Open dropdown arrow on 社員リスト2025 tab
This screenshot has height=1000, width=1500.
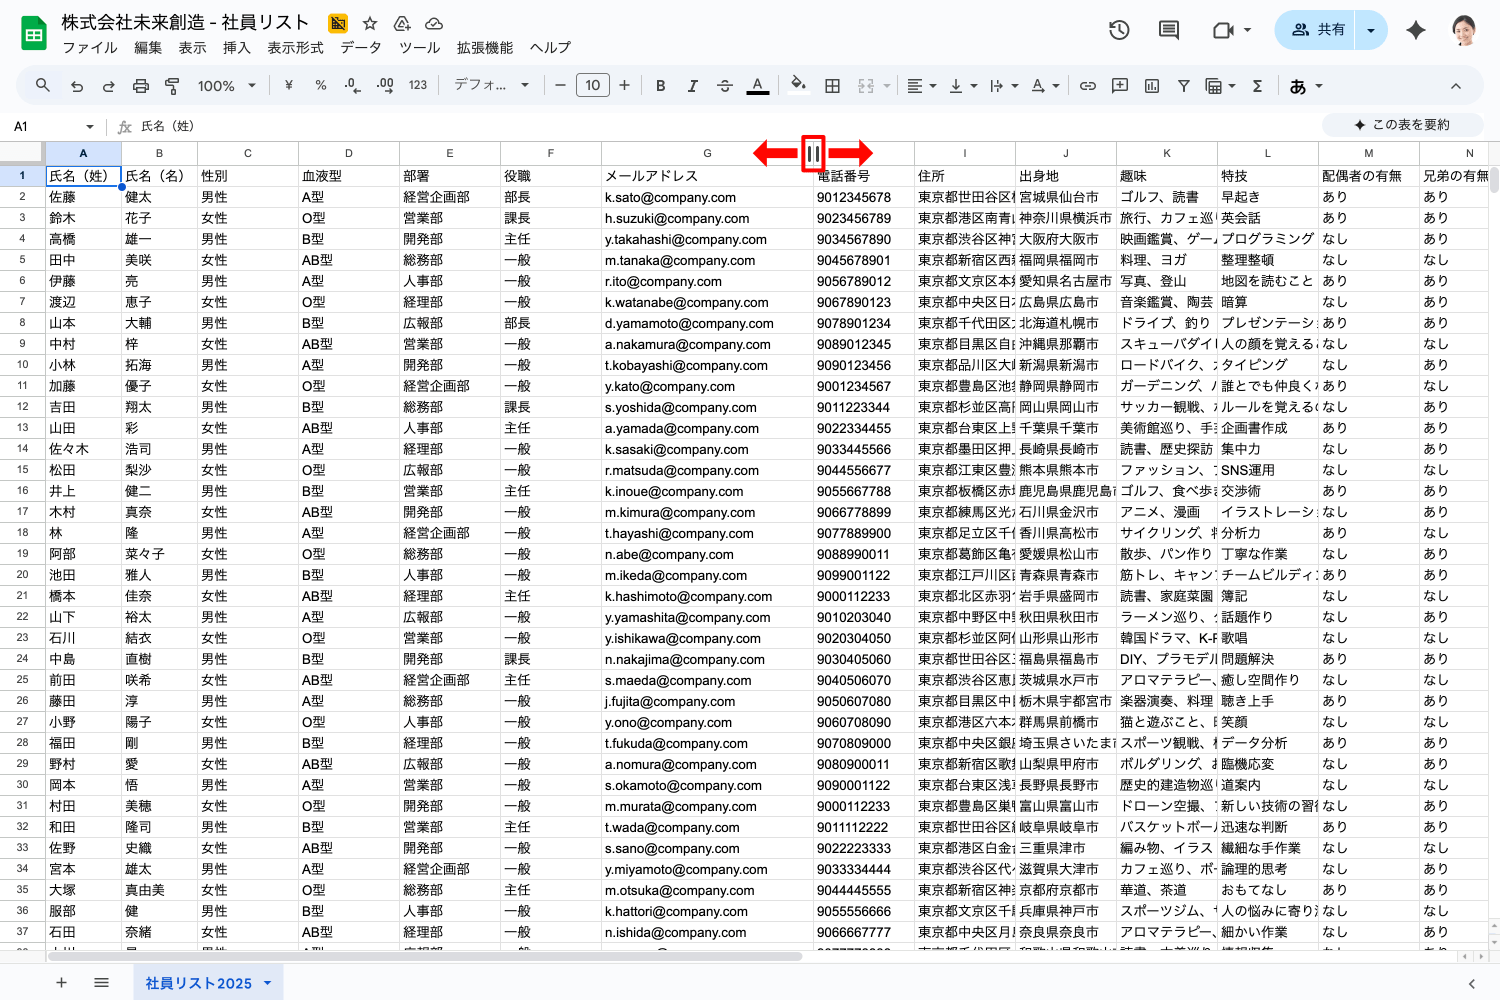tap(268, 983)
